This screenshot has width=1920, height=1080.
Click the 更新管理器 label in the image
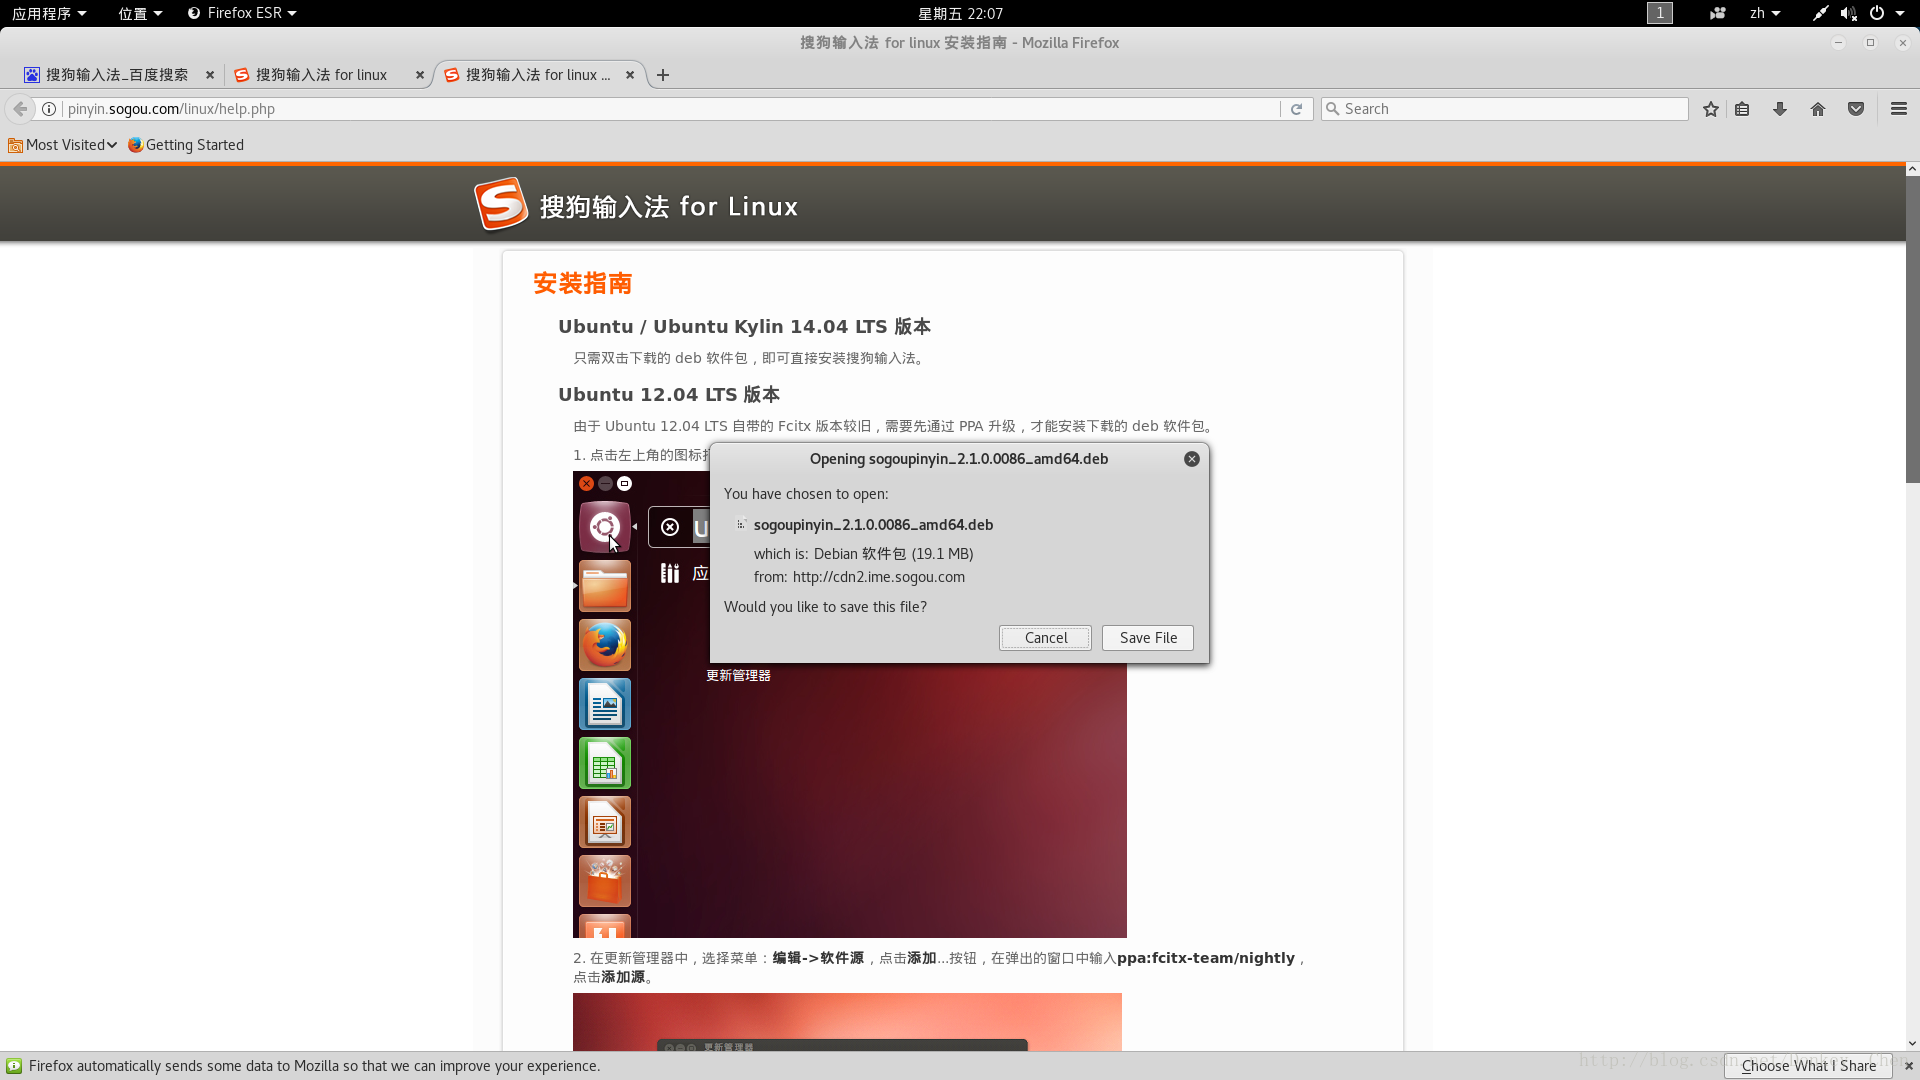(738, 676)
